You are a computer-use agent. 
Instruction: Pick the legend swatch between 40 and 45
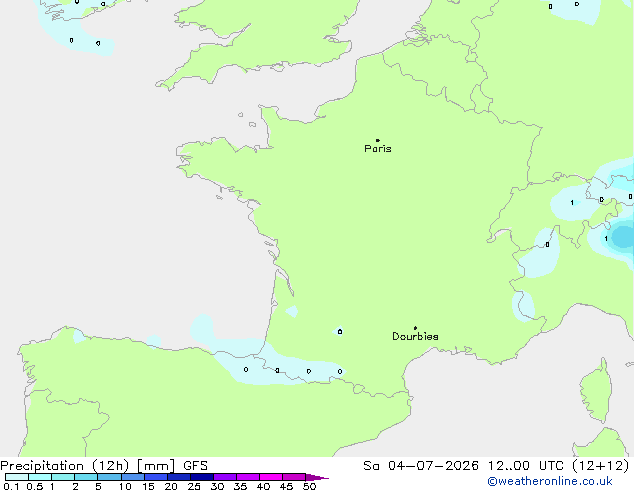point(271,477)
